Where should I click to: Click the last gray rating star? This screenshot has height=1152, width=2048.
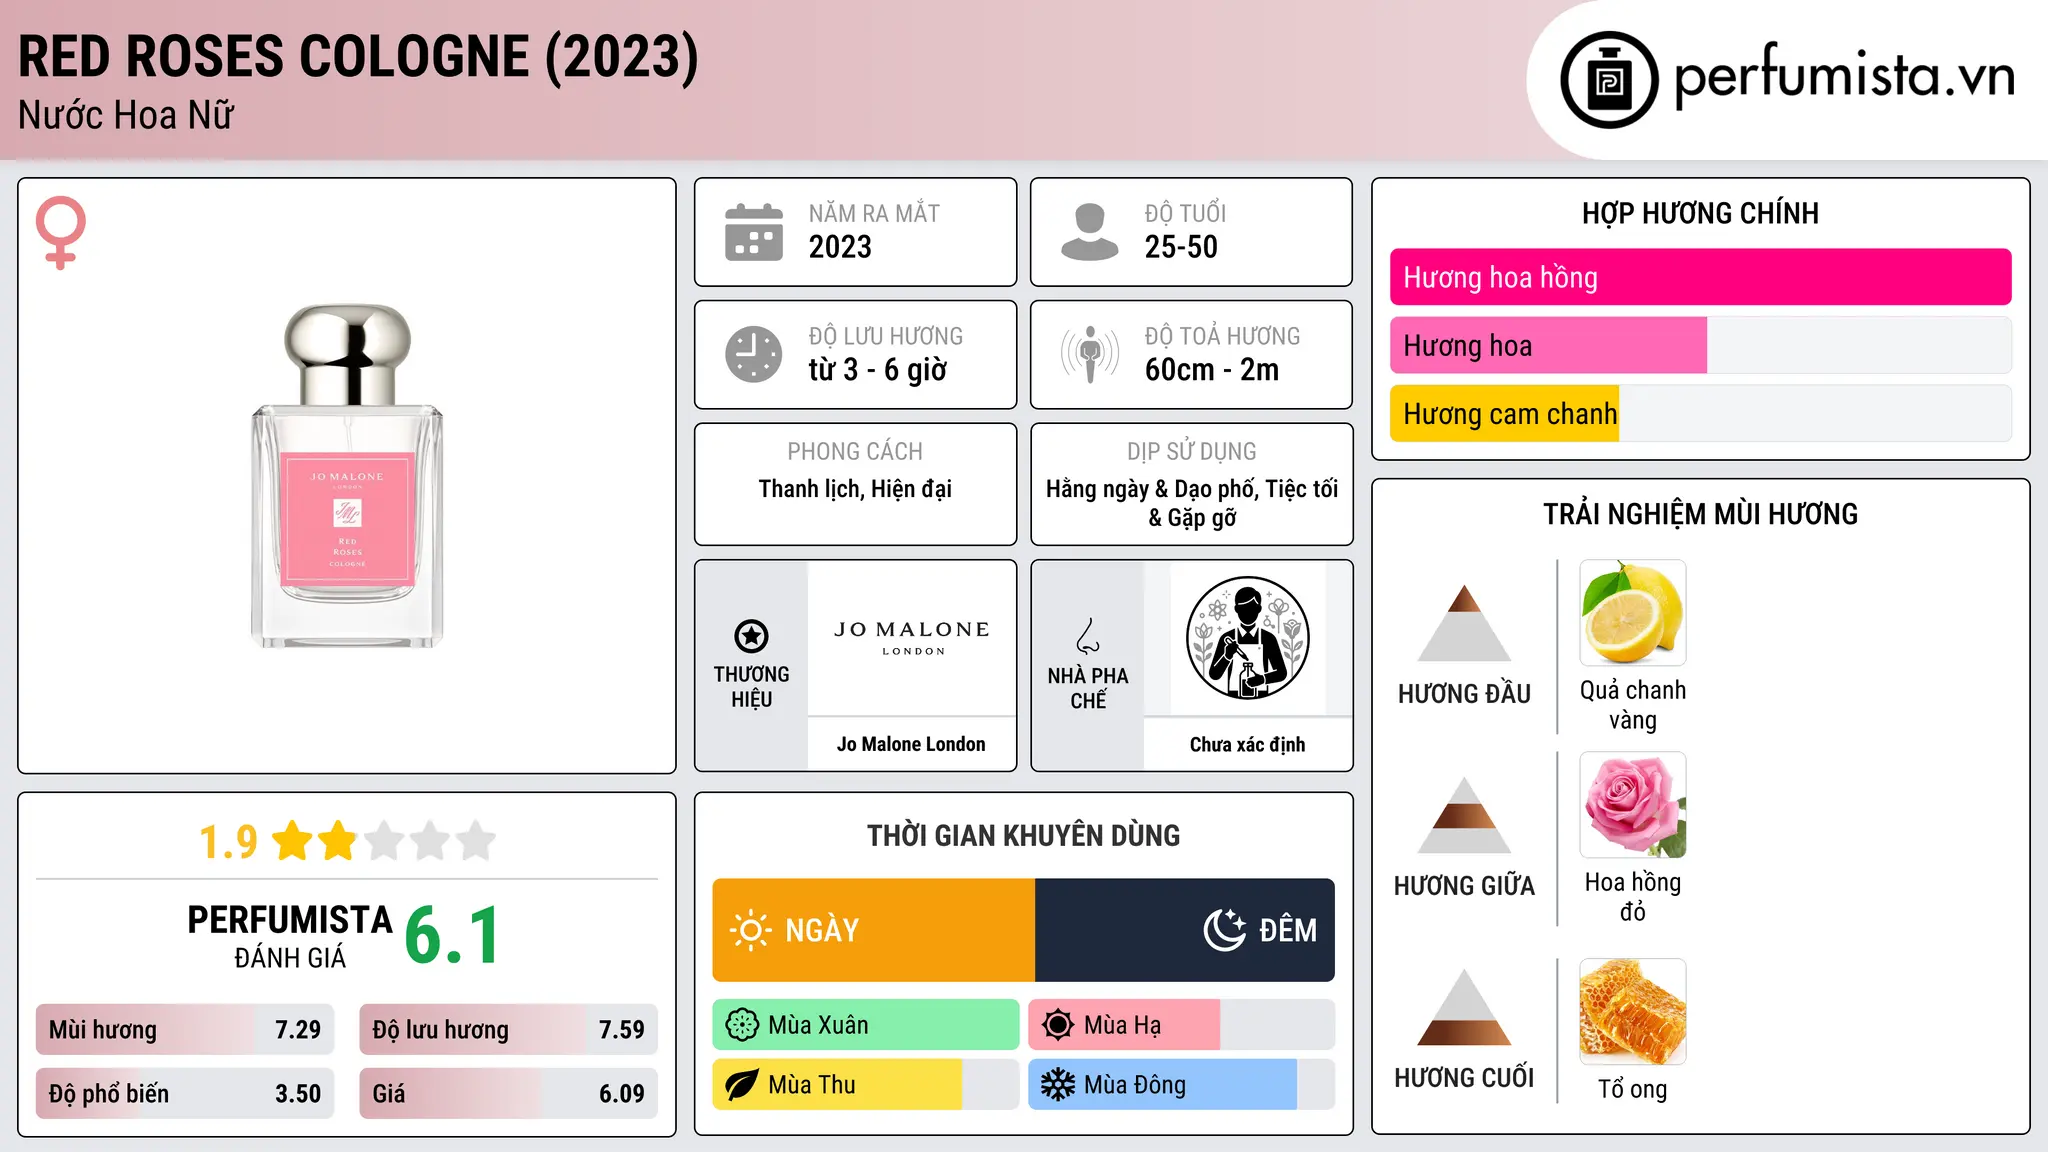[476, 840]
